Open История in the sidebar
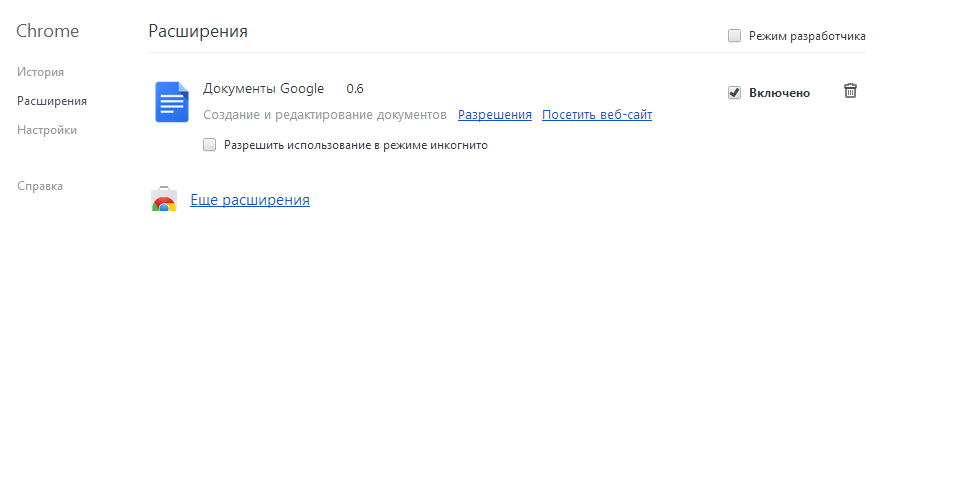This screenshot has height=502, width=960. [40, 72]
